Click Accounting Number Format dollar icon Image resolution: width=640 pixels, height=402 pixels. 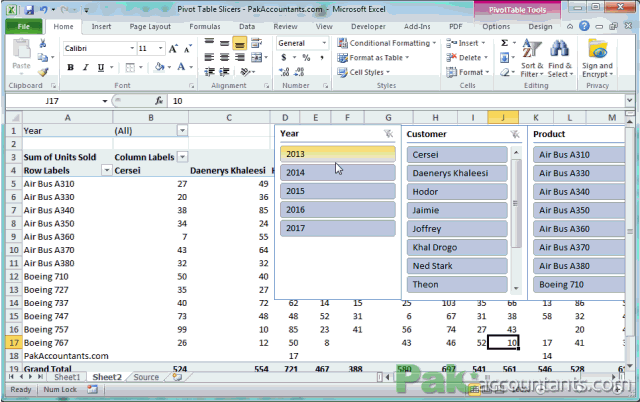tap(284, 58)
